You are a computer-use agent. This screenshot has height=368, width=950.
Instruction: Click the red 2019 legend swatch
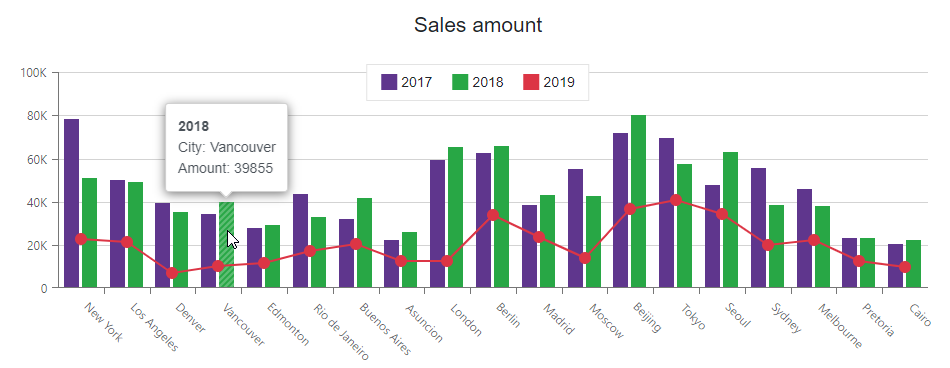tap(531, 82)
